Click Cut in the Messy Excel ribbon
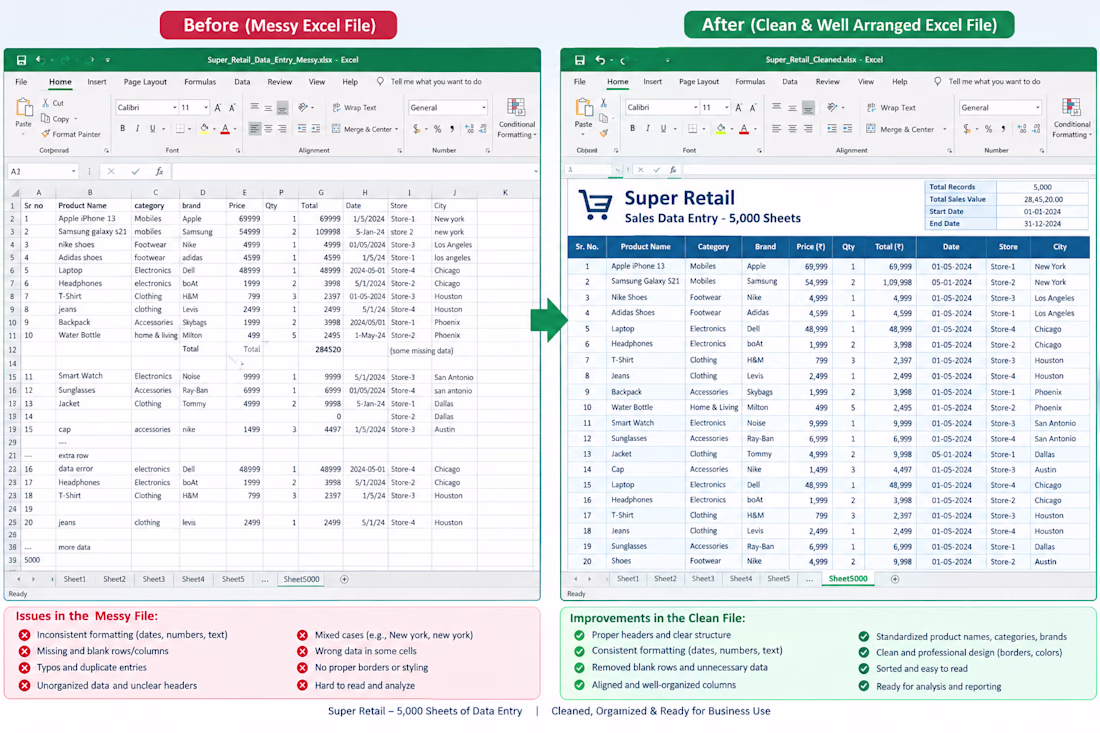This screenshot has height=733, width=1100. (53, 103)
